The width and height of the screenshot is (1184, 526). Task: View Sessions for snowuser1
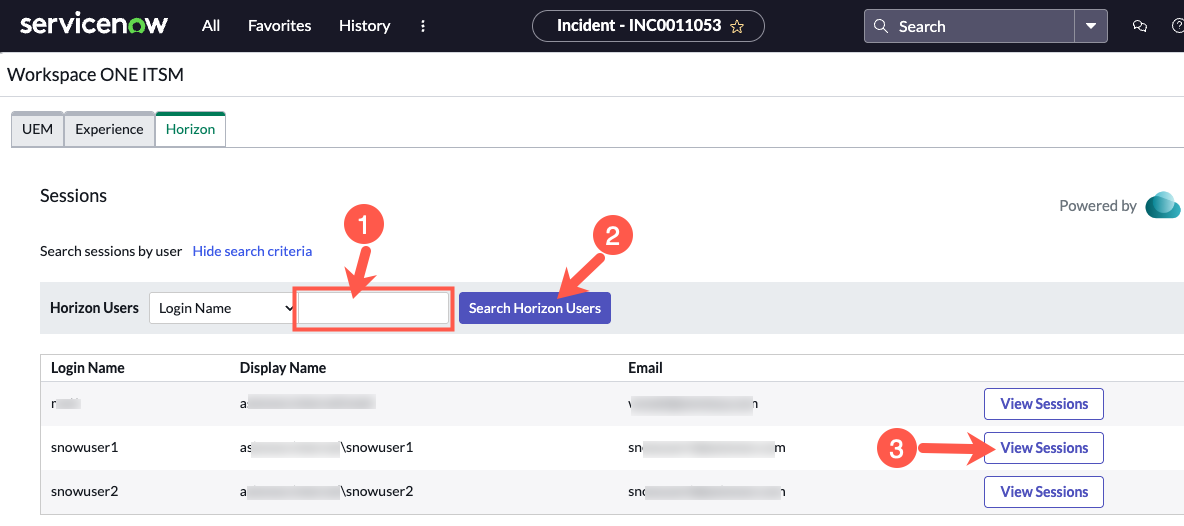1043,448
